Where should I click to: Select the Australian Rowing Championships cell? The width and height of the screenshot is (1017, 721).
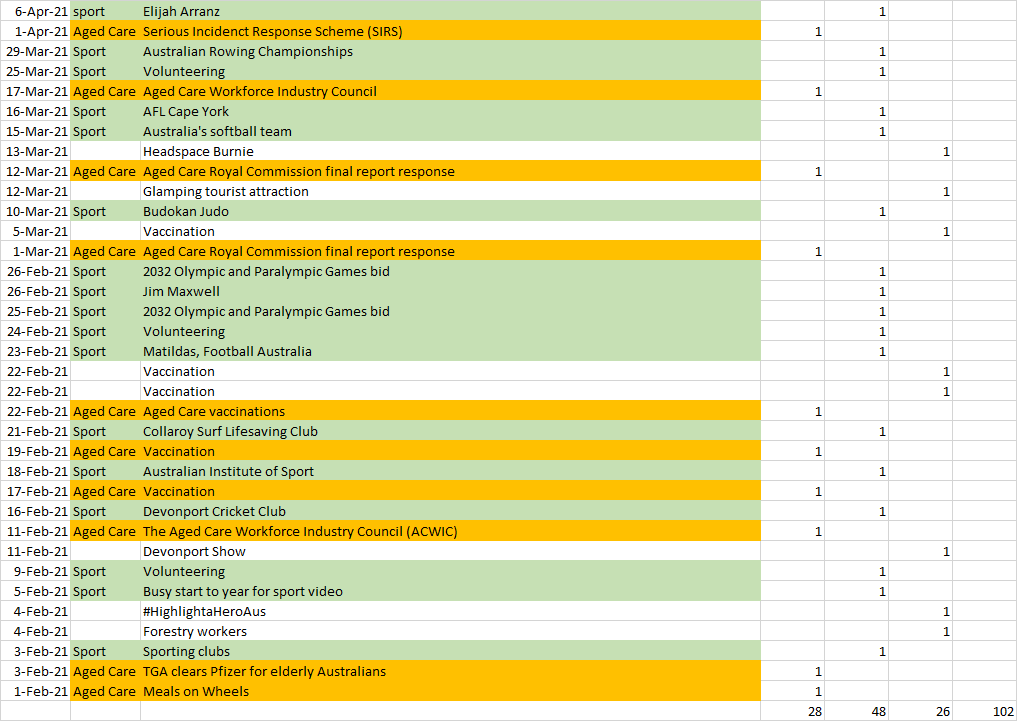[x=450, y=51]
